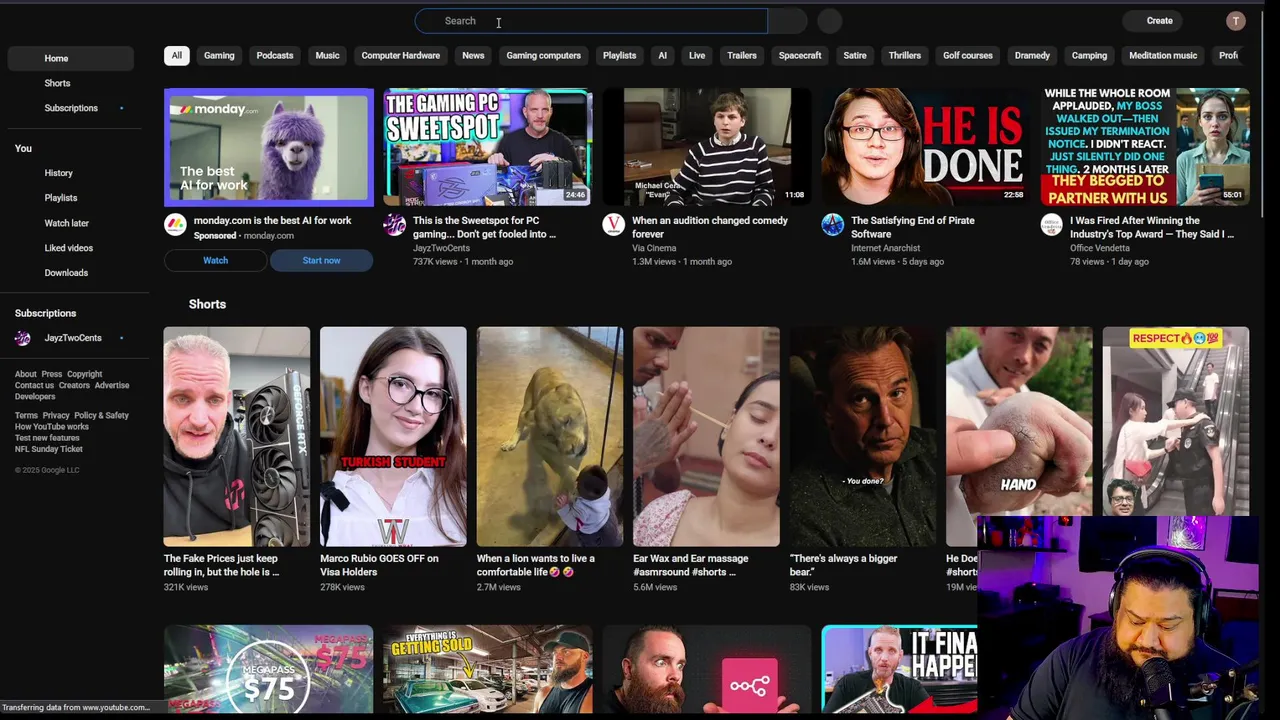Select the Camping filter chip

[1089, 56]
